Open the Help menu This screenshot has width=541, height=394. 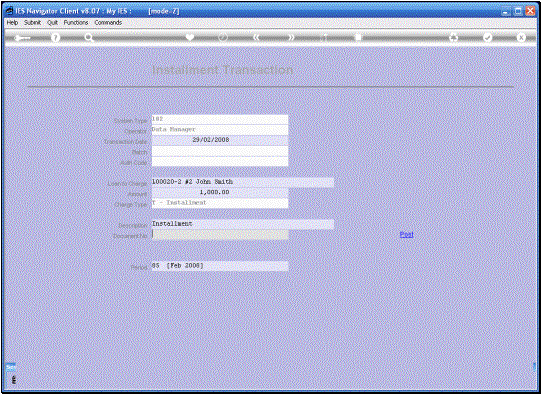click(x=12, y=22)
